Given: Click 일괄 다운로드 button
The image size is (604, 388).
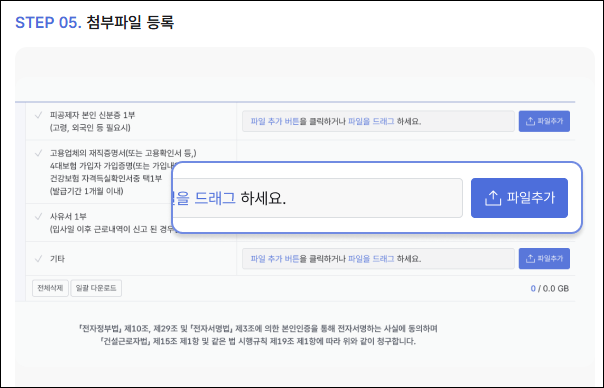Looking at the screenshot, I should [x=96, y=288].
